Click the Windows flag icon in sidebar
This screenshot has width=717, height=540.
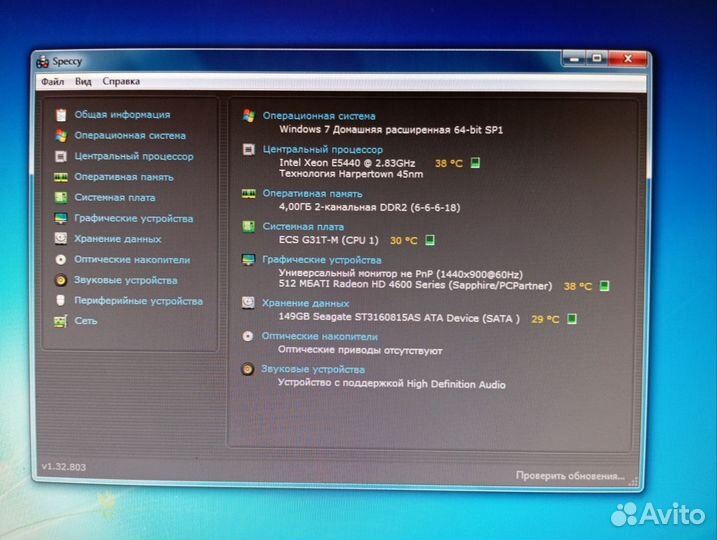click(61, 136)
